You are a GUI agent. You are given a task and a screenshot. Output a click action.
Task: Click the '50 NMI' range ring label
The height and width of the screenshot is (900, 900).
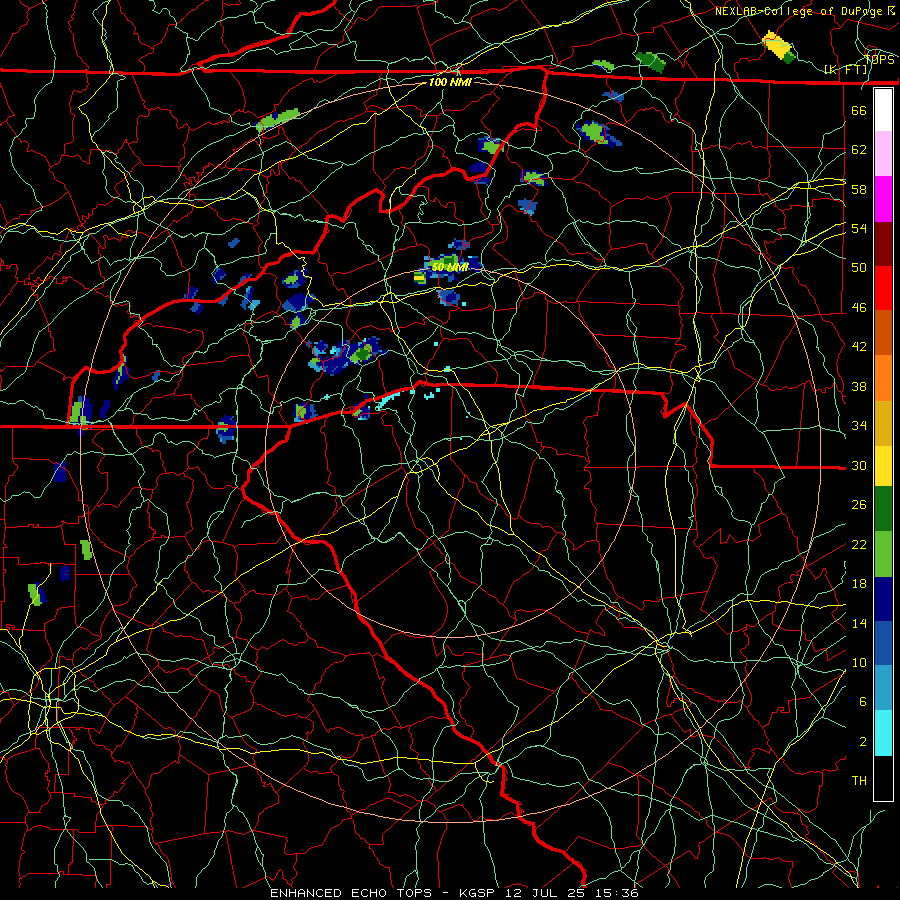tap(450, 267)
